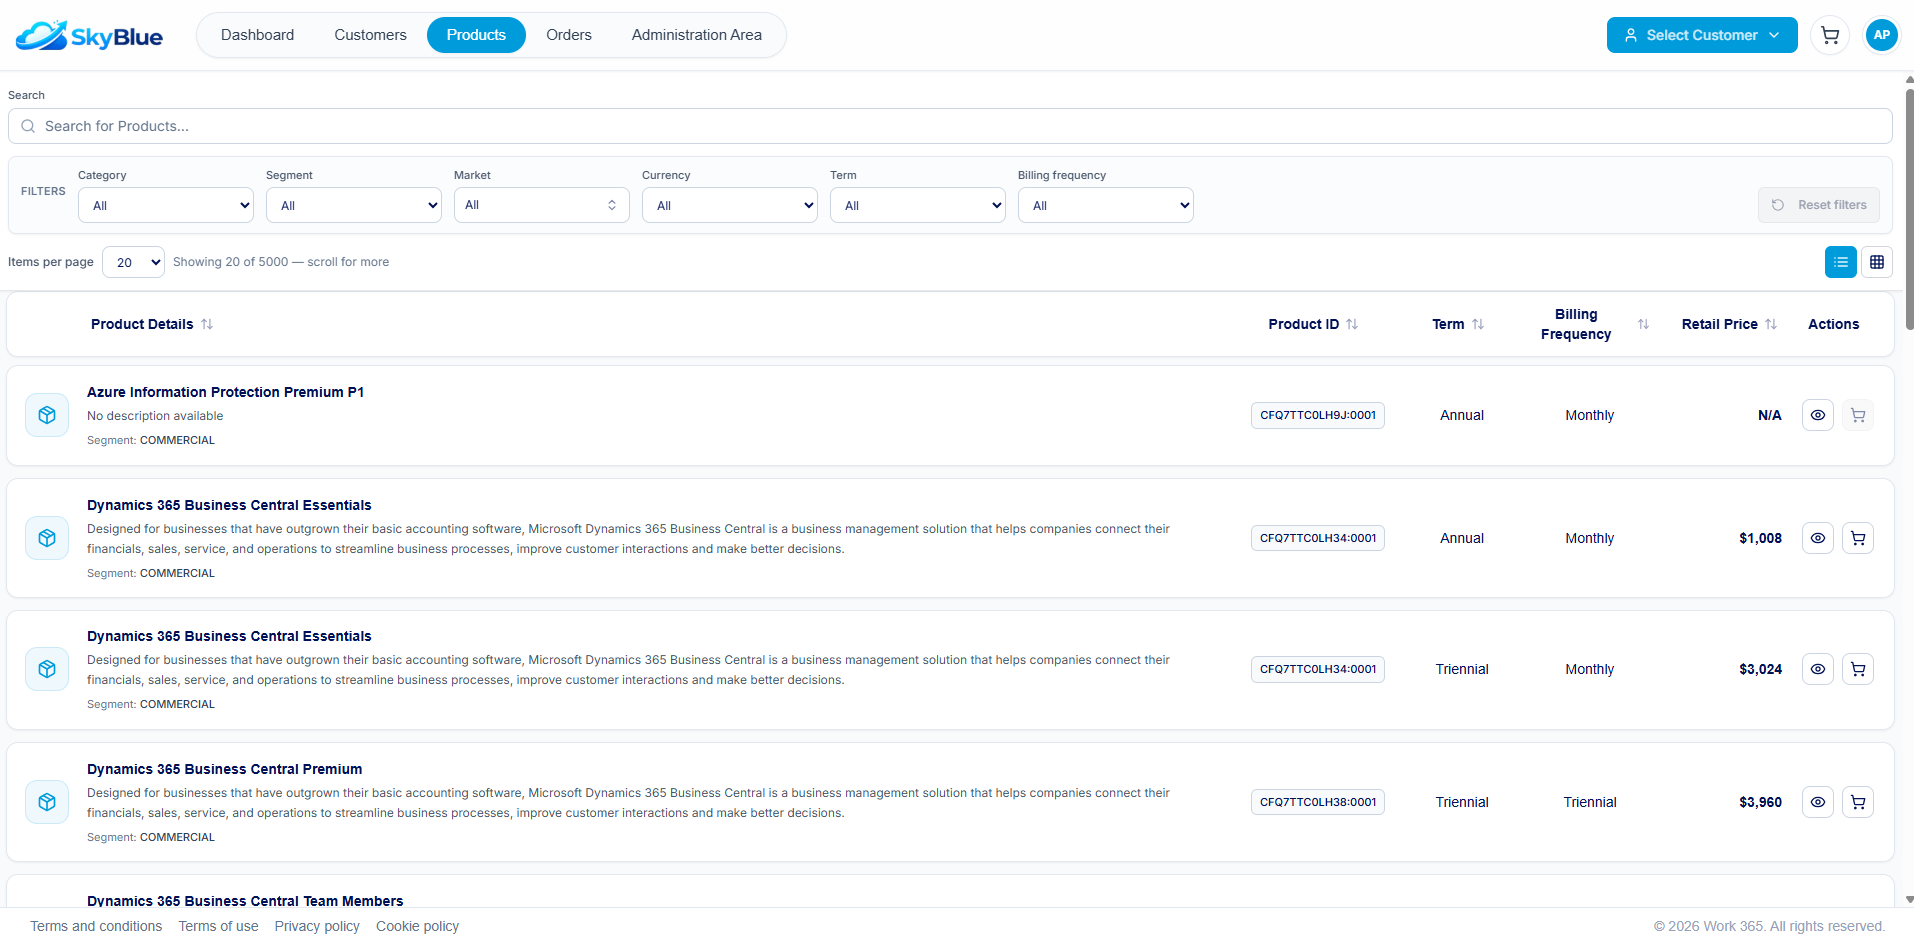1914x943 pixels.
Task: Focus the Search for Products field
Action: (950, 126)
